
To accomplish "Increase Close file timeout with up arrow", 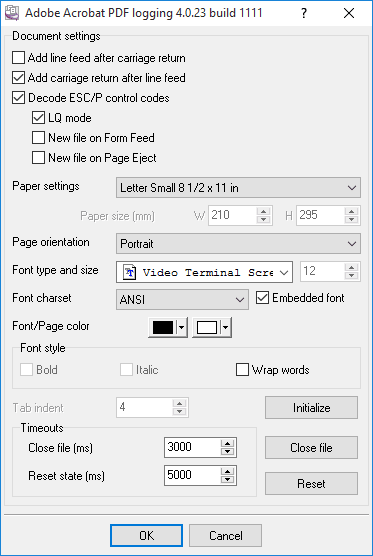I will (227, 444).
